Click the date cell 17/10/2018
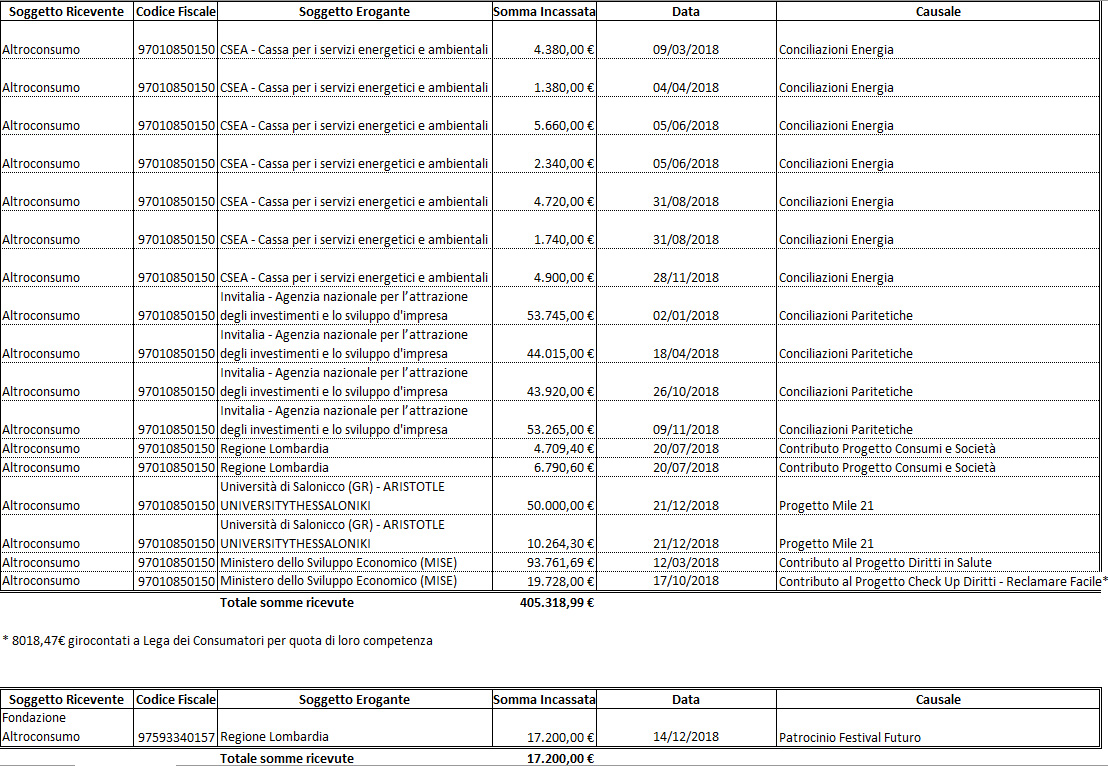1108x766 pixels. click(685, 581)
